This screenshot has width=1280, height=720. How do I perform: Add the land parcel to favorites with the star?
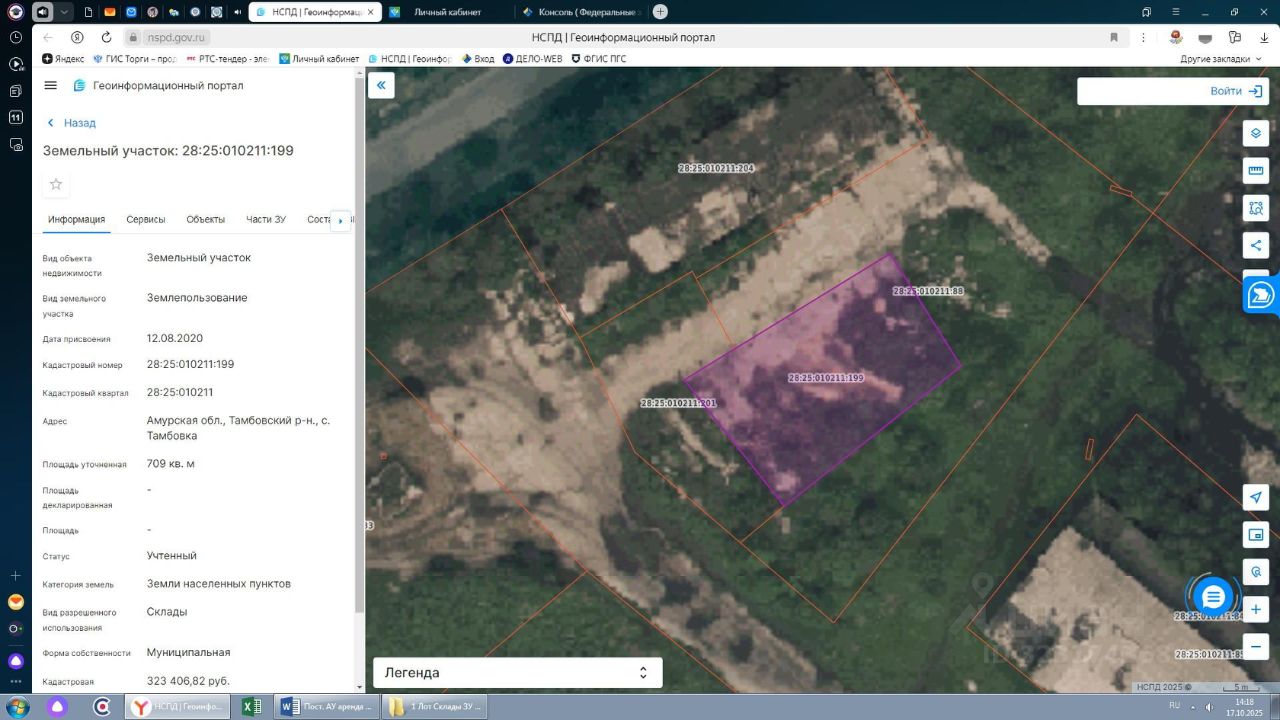pyautogui.click(x=56, y=184)
